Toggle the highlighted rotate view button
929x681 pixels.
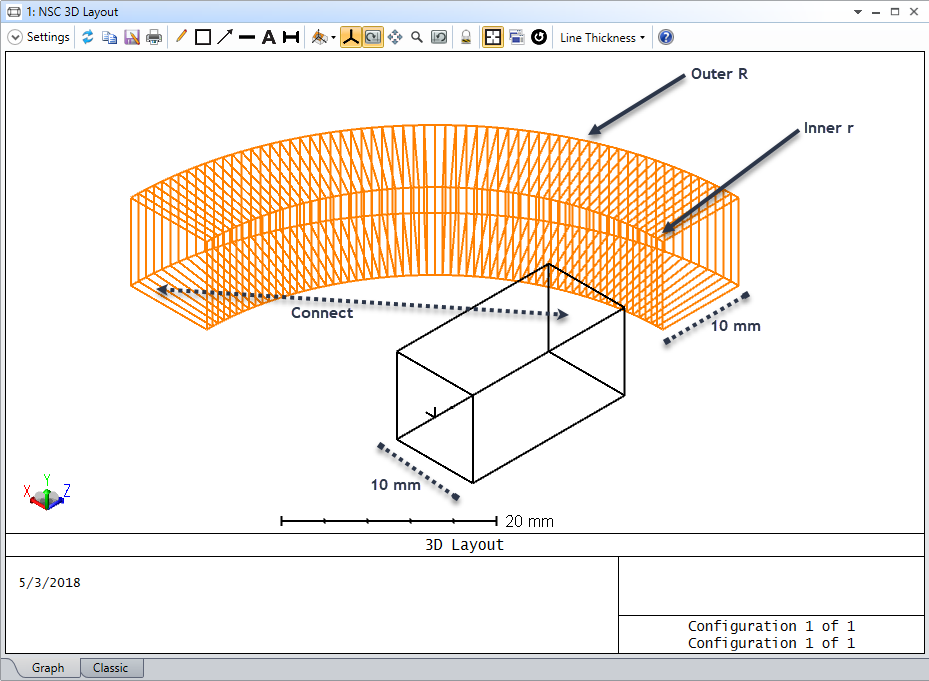373,37
